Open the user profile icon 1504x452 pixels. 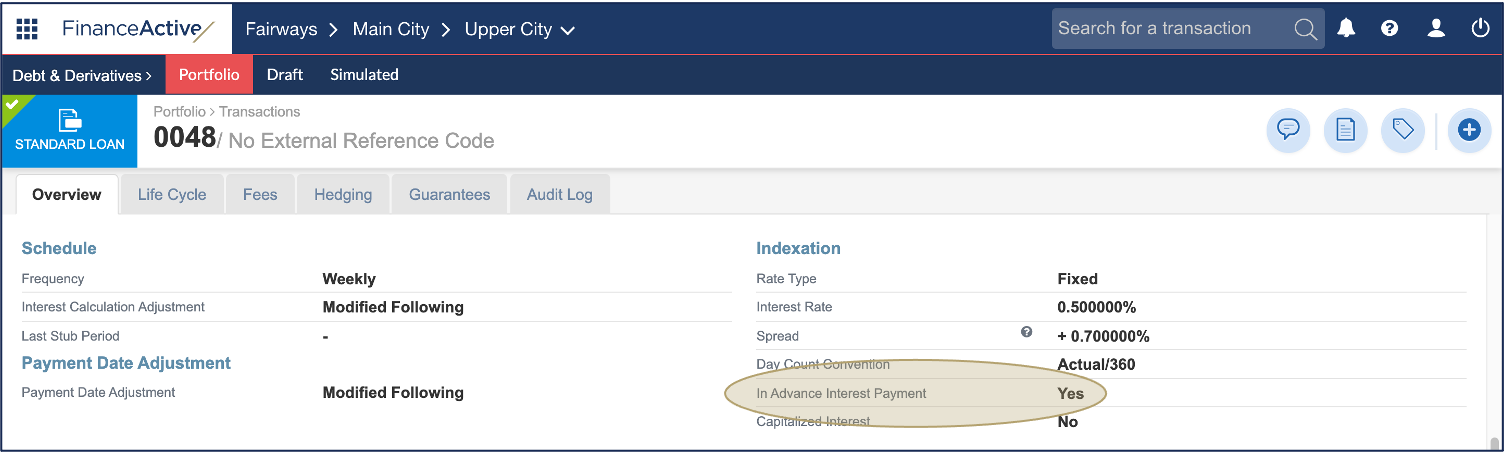click(x=1436, y=29)
